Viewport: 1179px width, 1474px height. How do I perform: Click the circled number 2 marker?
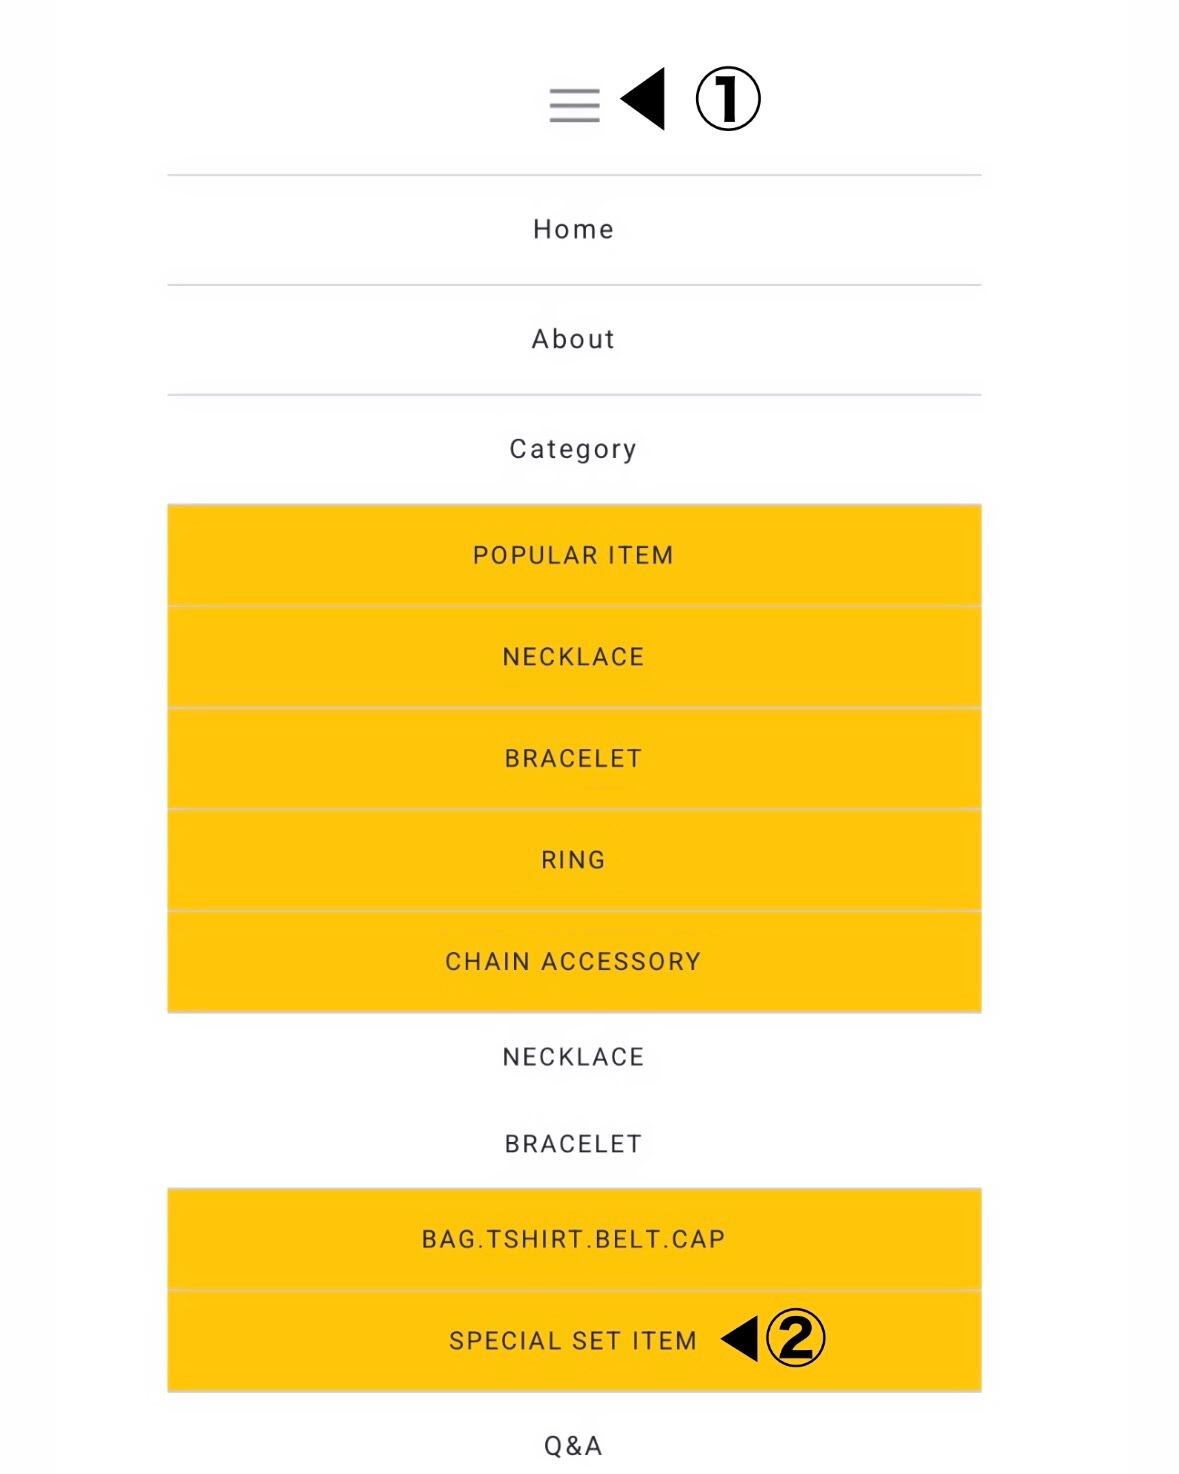(796, 1338)
